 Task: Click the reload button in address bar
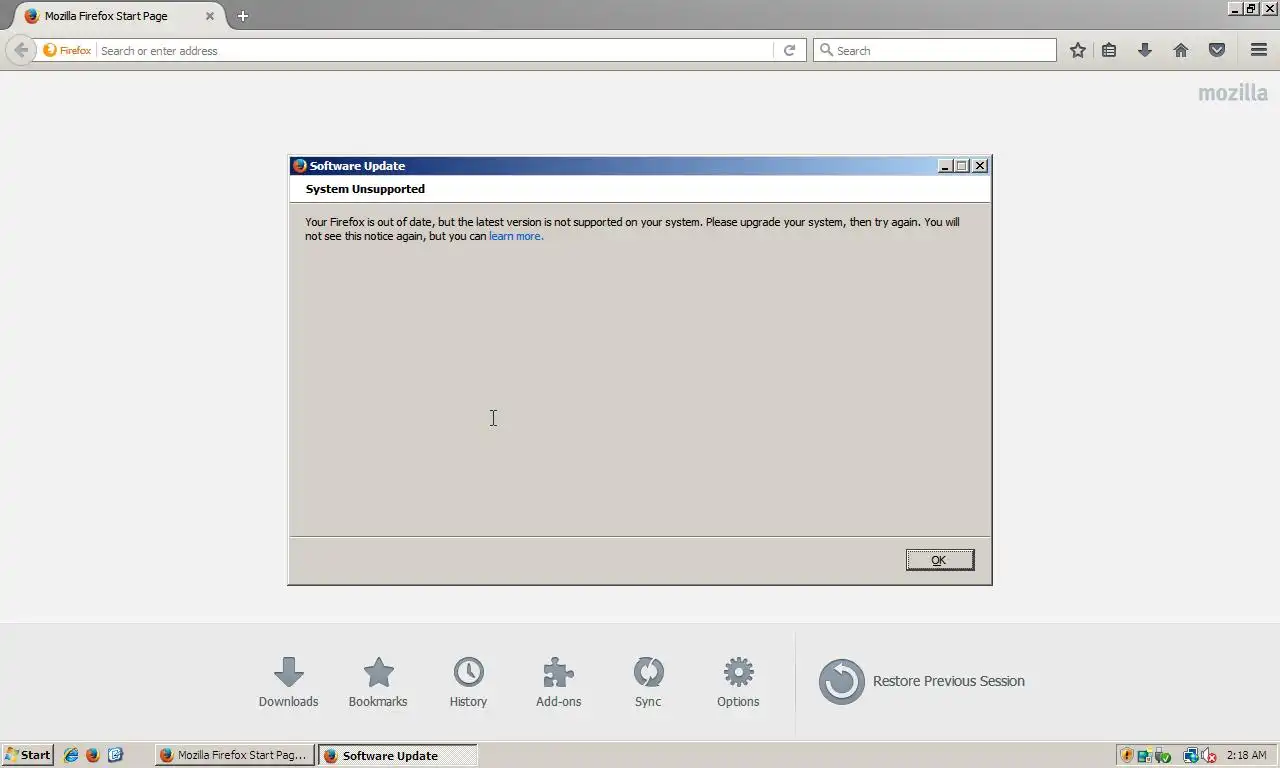(x=789, y=50)
